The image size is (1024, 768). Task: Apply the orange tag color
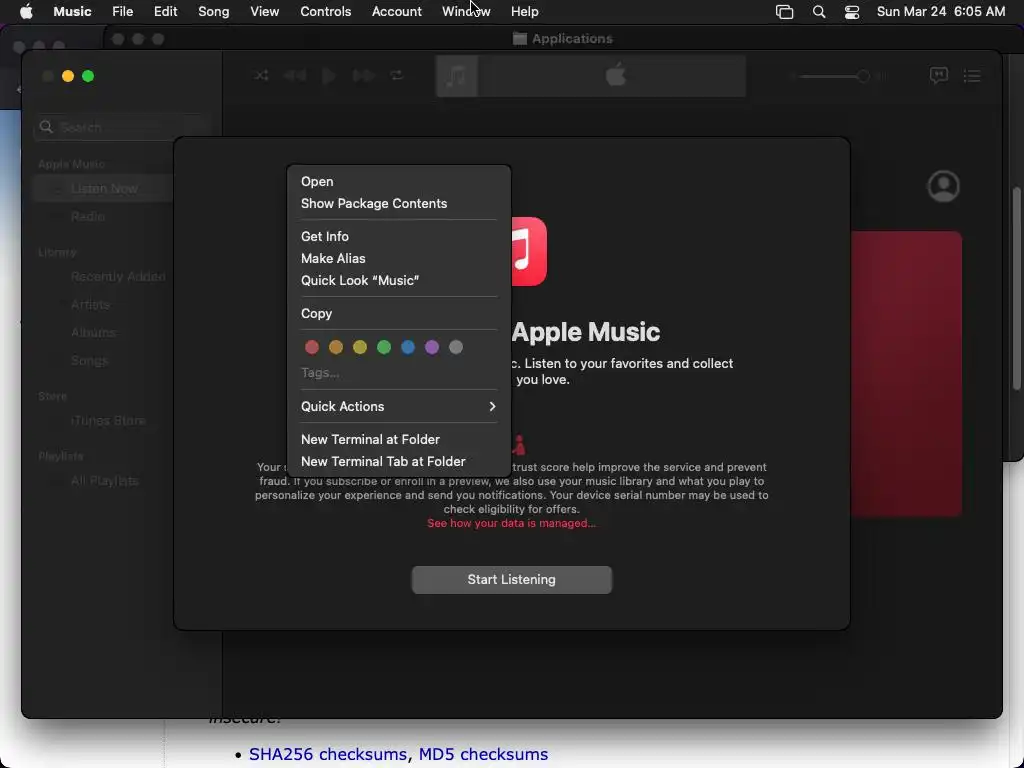coord(336,347)
